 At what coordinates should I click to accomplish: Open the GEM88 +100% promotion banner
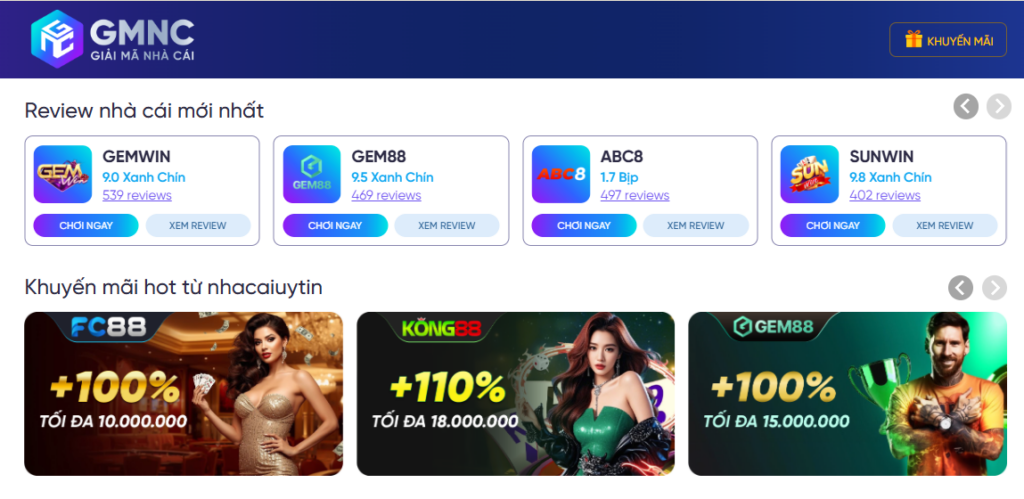click(848, 394)
